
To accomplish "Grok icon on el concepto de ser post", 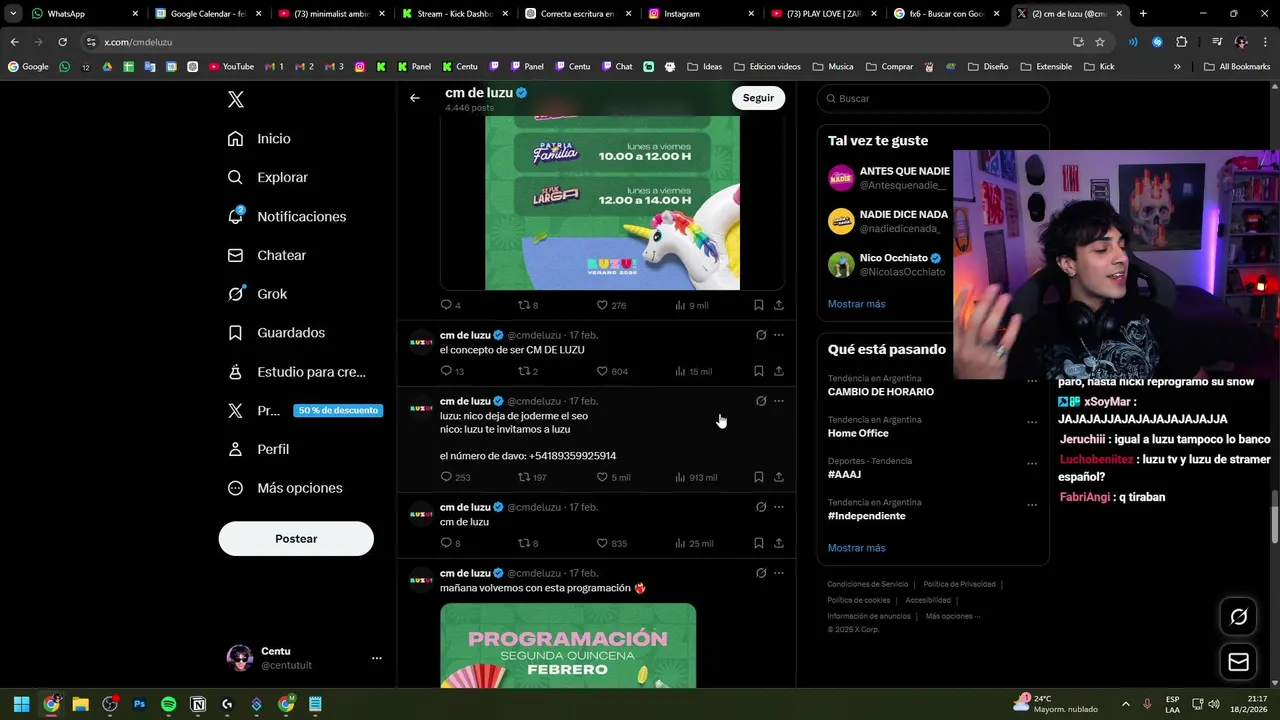I will click(761, 335).
